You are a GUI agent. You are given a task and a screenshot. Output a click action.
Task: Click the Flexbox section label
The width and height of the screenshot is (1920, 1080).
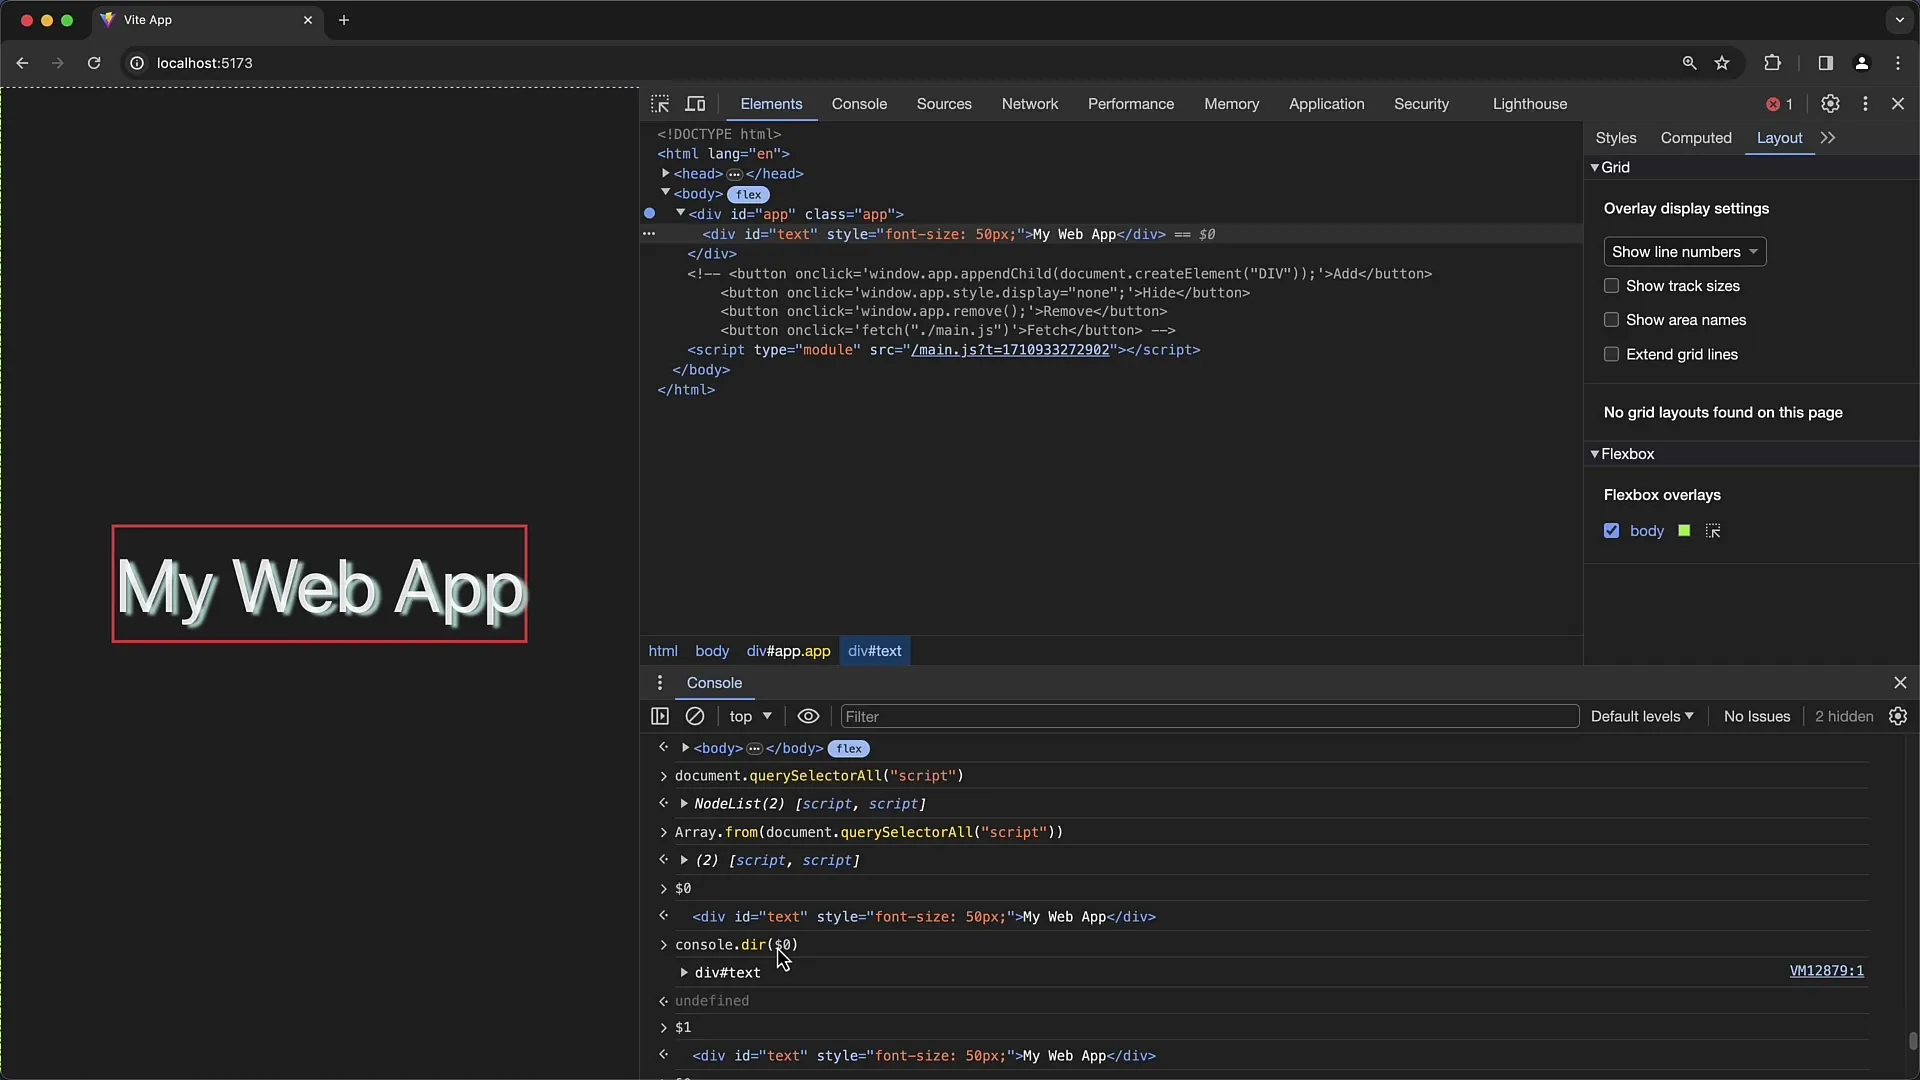point(1627,454)
